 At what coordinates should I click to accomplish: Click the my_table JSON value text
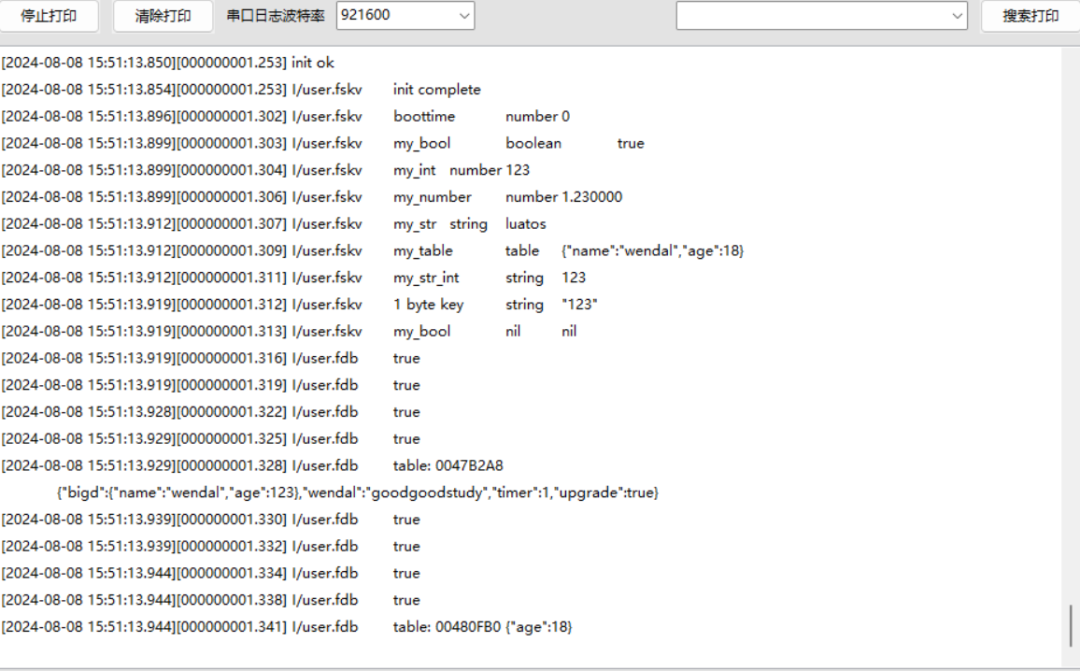pyautogui.click(x=652, y=251)
